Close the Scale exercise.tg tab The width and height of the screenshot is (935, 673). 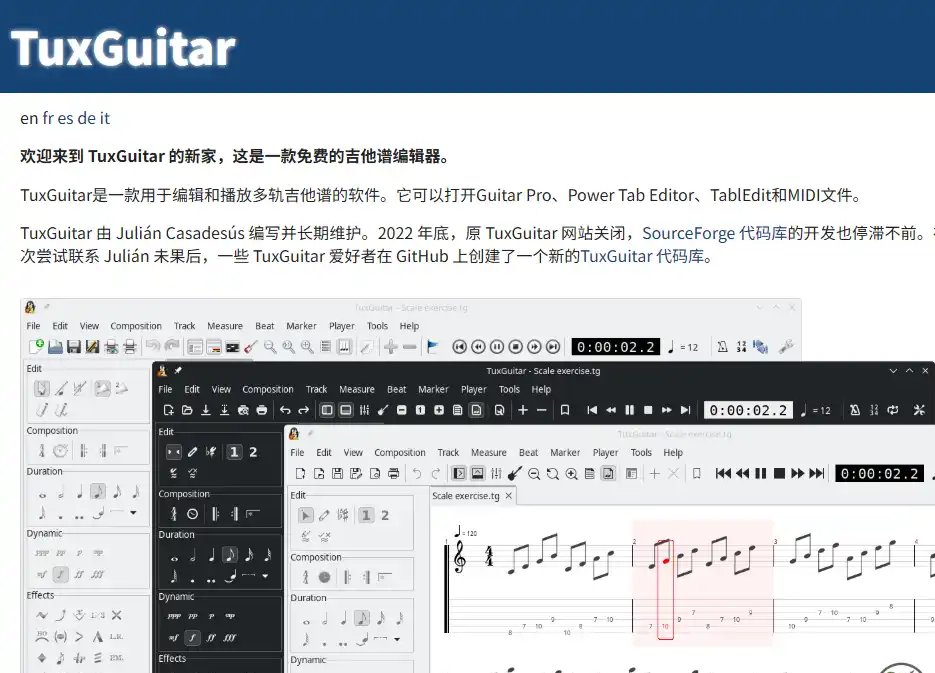509,496
